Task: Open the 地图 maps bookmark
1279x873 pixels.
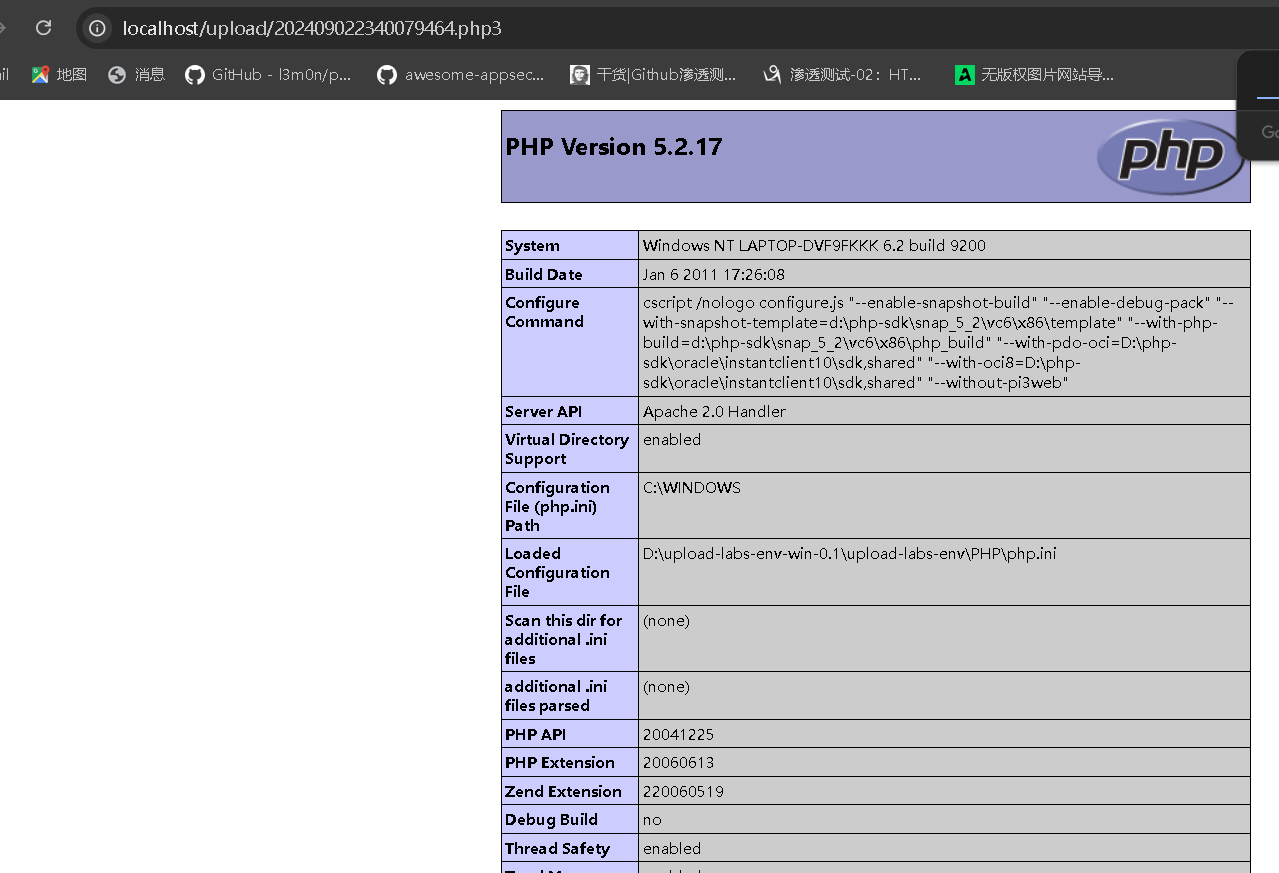Action: [59, 74]
